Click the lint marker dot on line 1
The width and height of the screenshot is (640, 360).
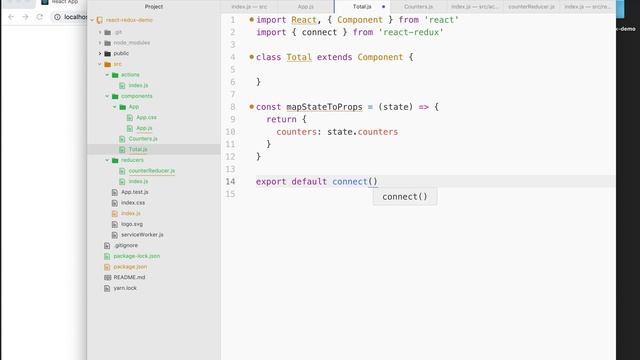click(251, 20)
